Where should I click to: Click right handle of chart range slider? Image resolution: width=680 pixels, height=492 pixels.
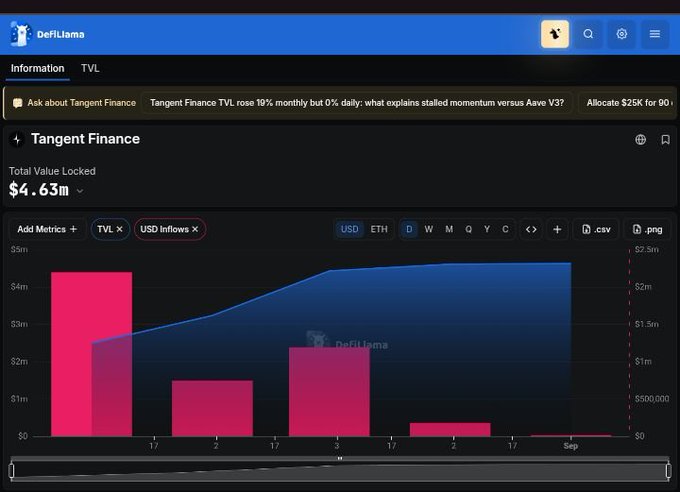click(x=668, y=471)
